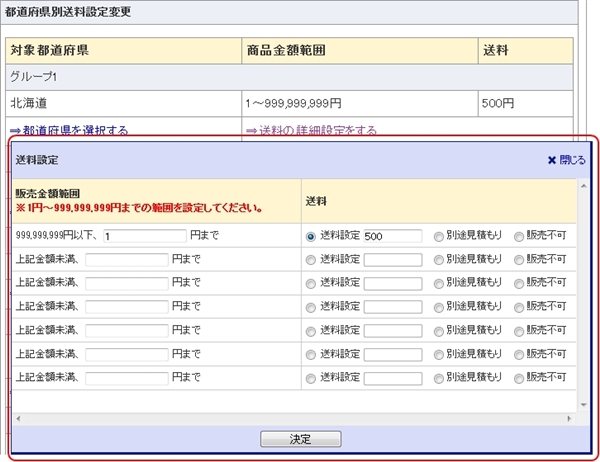
Task: Select 別途見積もり radio in the first row
Action: pos(439,236)
